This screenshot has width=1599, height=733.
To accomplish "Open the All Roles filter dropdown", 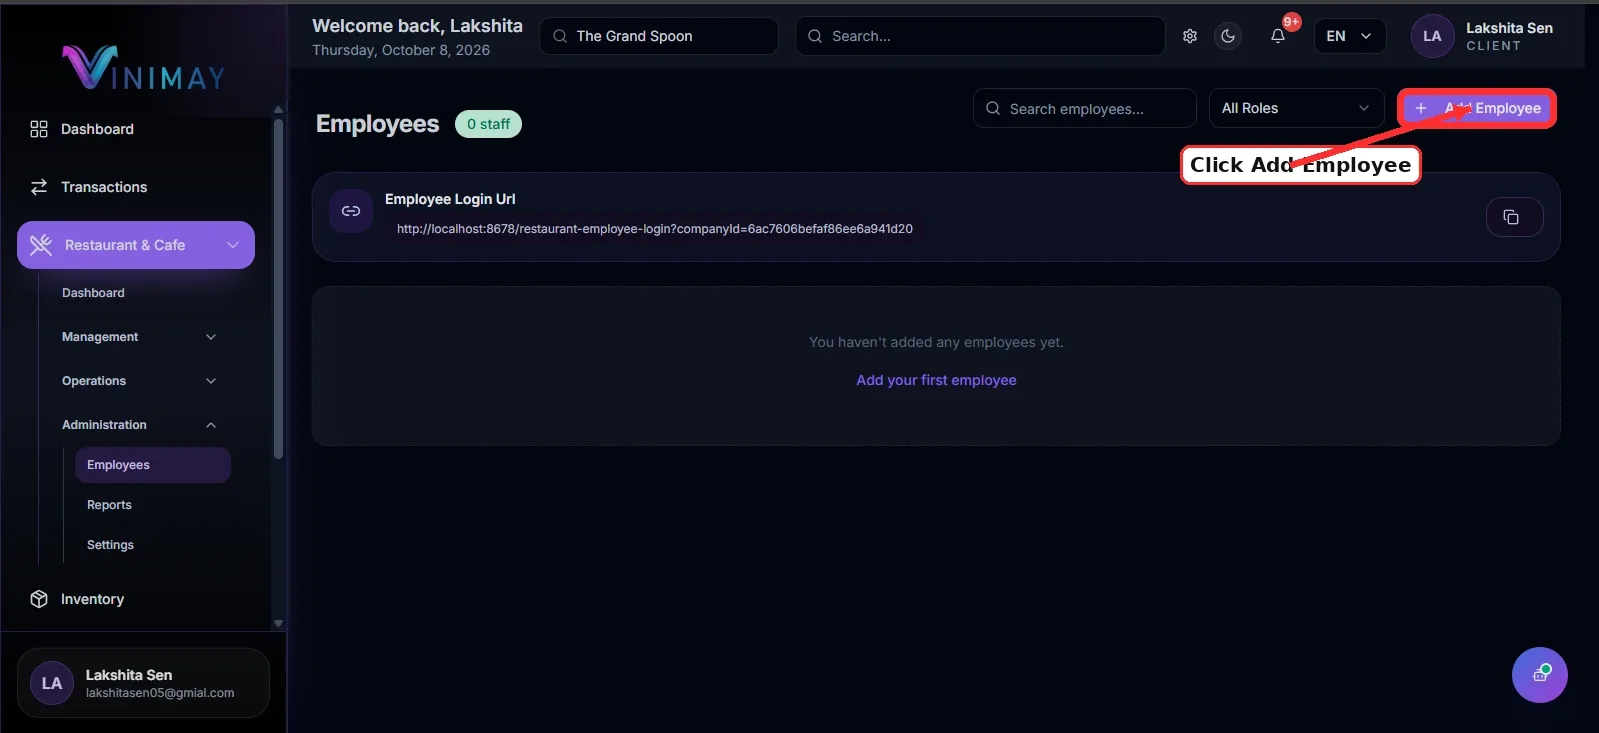I will click(x=1296, y=108).
